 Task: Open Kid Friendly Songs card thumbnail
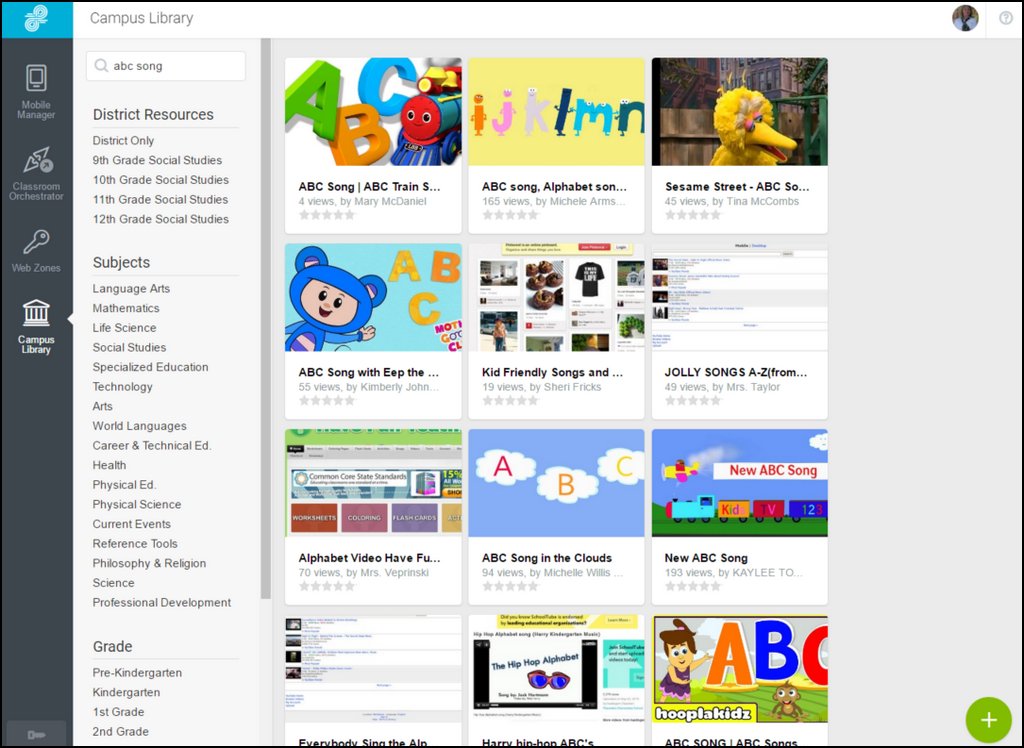[556, 297]
